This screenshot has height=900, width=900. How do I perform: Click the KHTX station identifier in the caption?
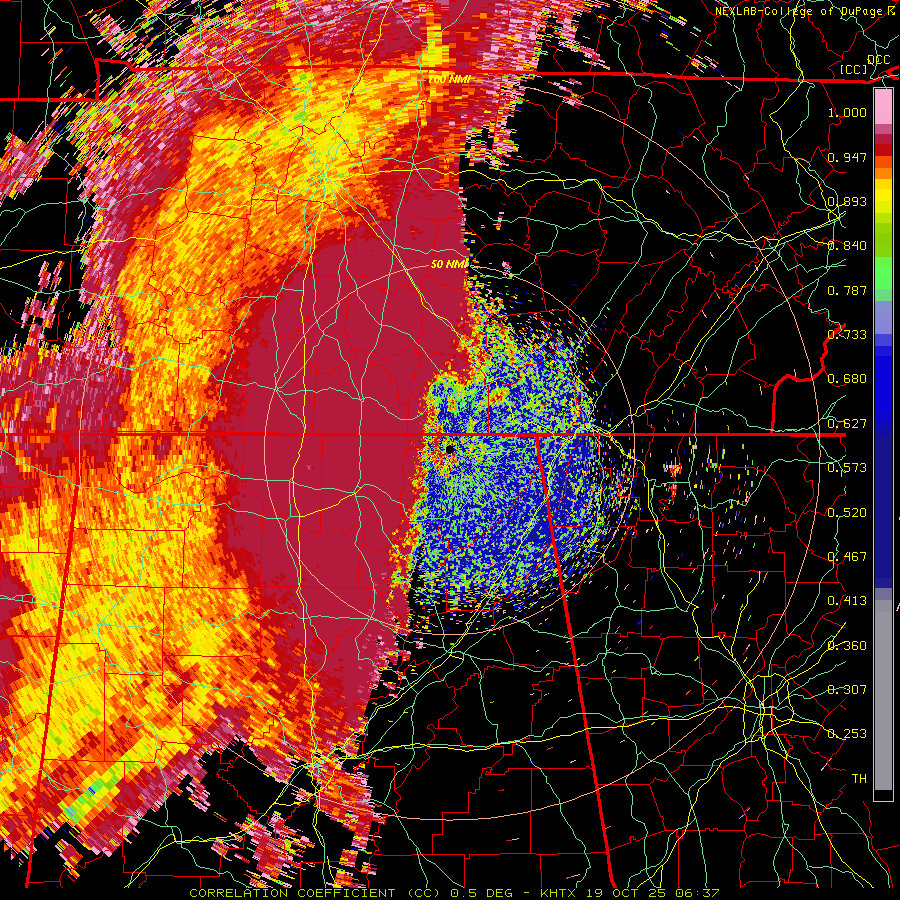pos(560,893)
